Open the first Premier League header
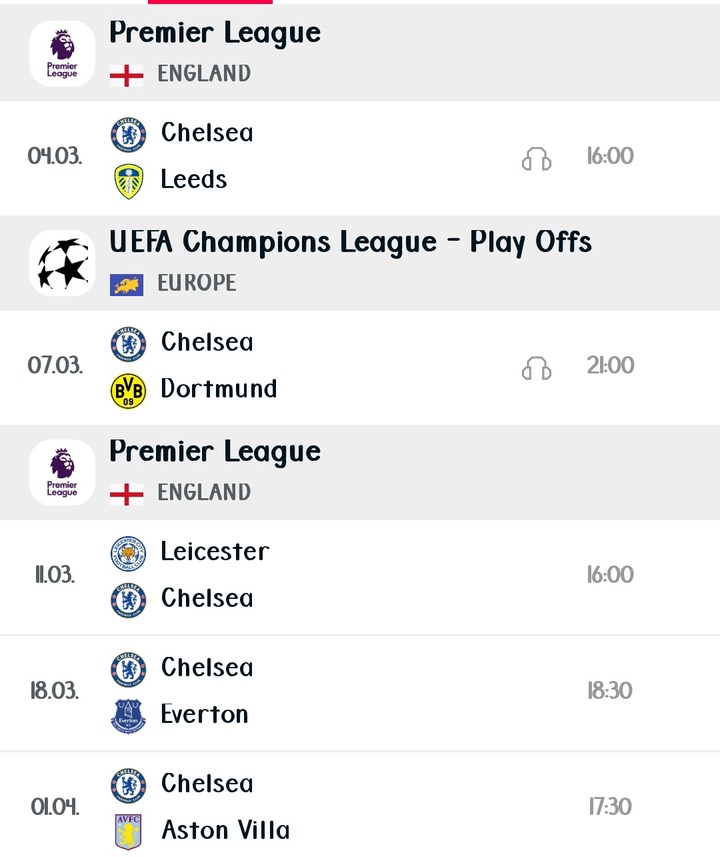Viewport: 720px width, 857px height. pos(360,52)
